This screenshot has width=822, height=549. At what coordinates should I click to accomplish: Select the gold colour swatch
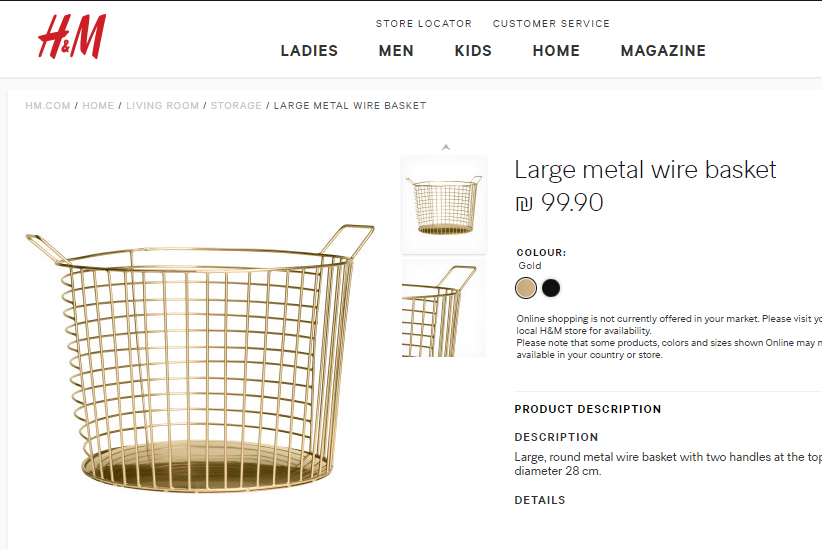click(x=526, y=288)
